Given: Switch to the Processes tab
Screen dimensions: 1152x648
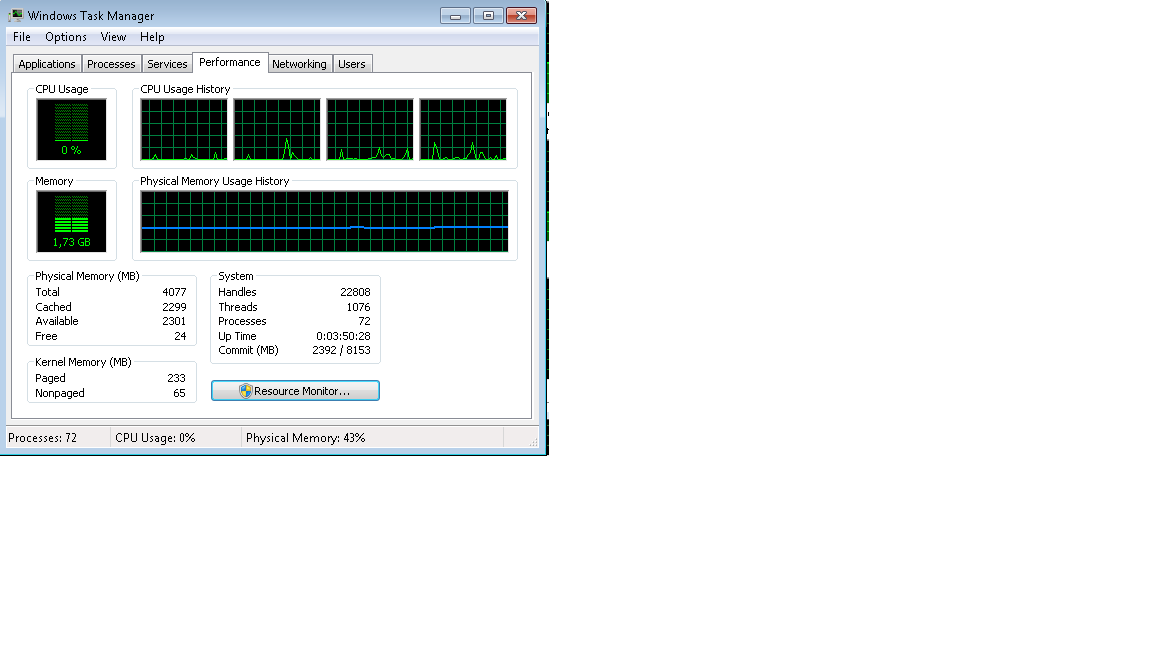Looking at the screenshot, I should coord(111,64).
